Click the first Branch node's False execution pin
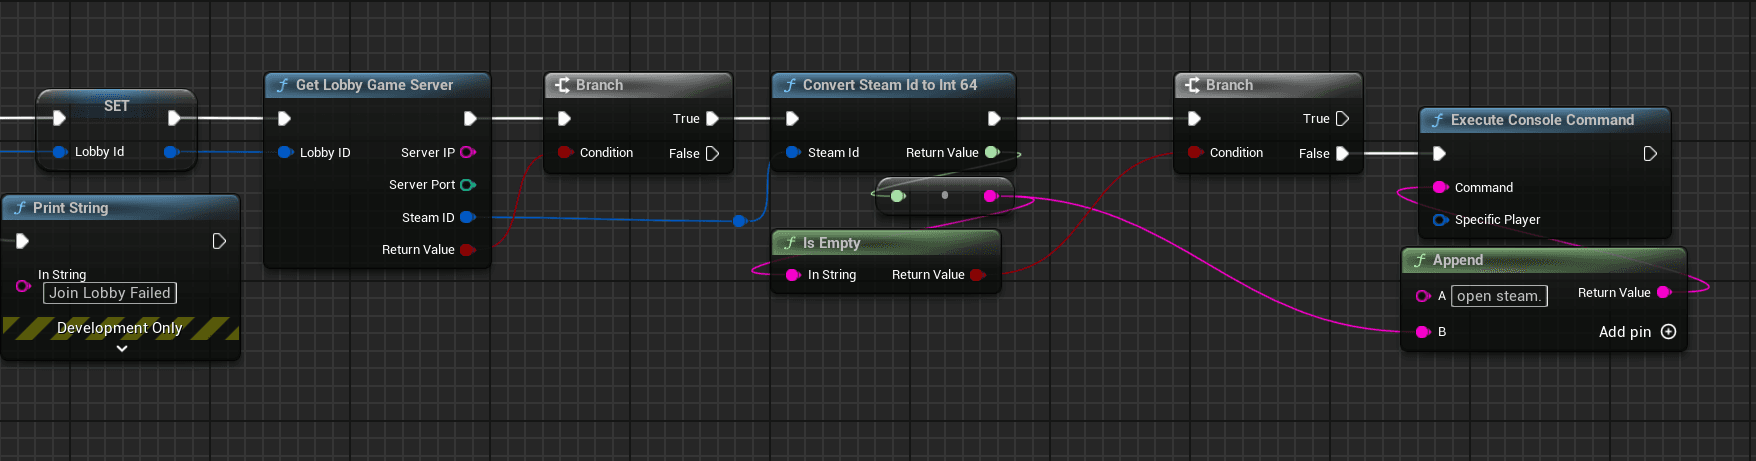The image size is (1756, 461). pyautogui.click(x=713, y=154)
